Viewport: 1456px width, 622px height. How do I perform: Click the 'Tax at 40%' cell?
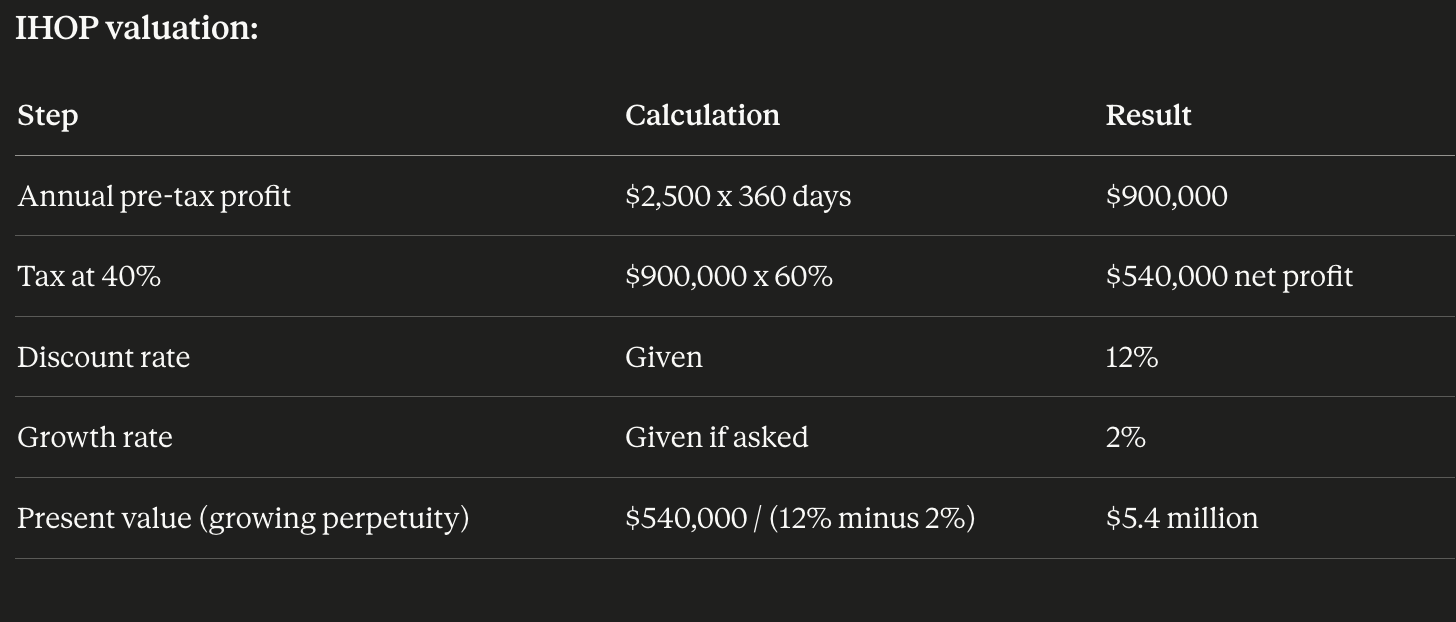pos(89,276)
